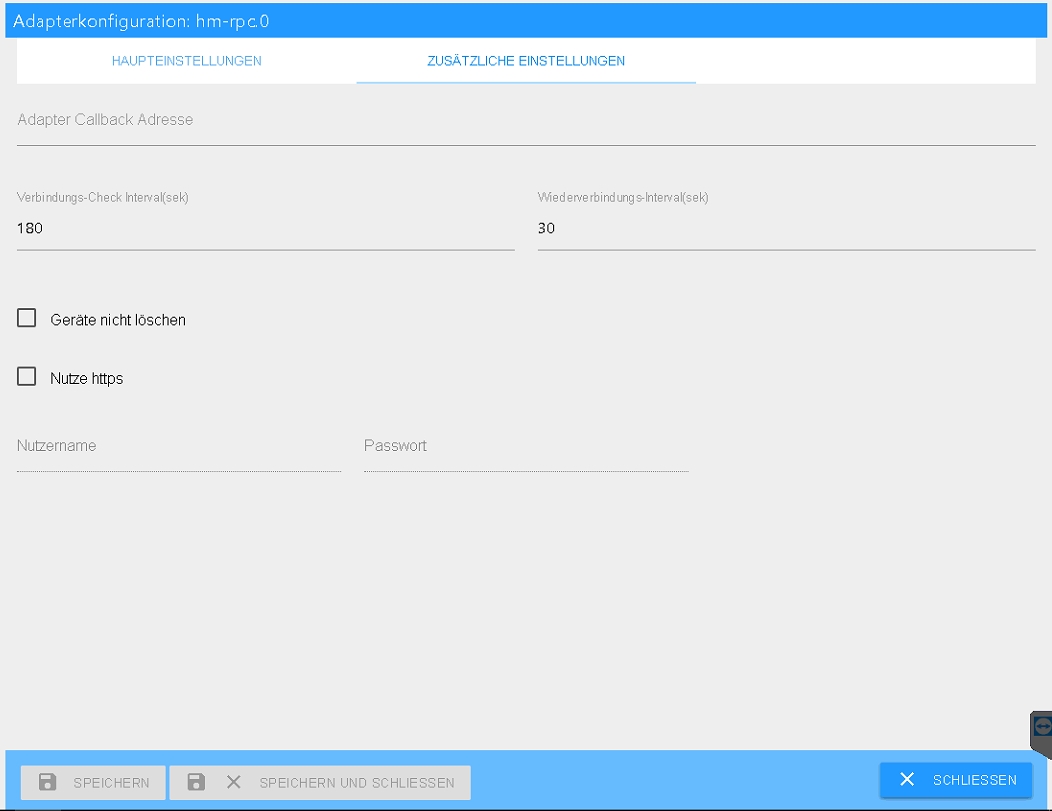Select the Zusätzliche Einstellungen tab
The height and width of the screenshot is (811, 1052).
[526, 61]
